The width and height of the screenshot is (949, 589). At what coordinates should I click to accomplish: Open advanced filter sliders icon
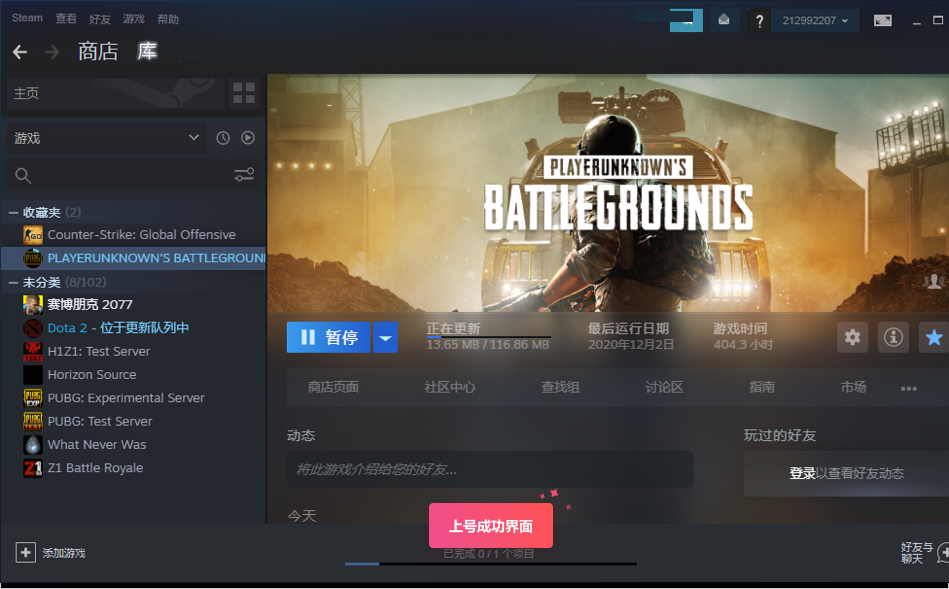click(x=244, y=175)
